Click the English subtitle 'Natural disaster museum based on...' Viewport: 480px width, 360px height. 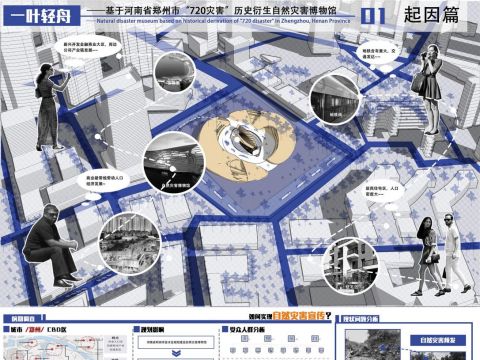223,21
